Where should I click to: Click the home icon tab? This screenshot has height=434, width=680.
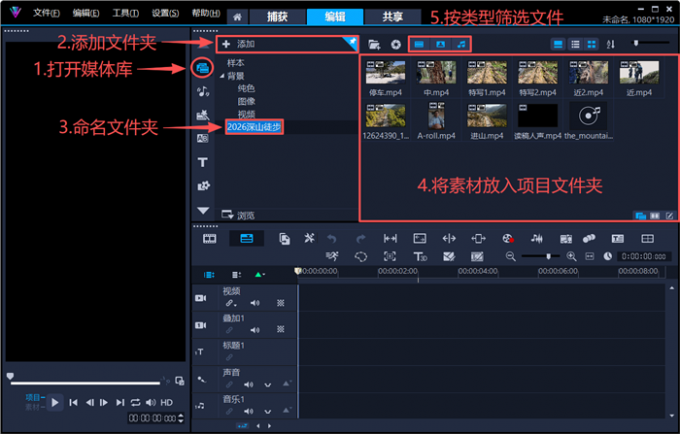point(237,17)
